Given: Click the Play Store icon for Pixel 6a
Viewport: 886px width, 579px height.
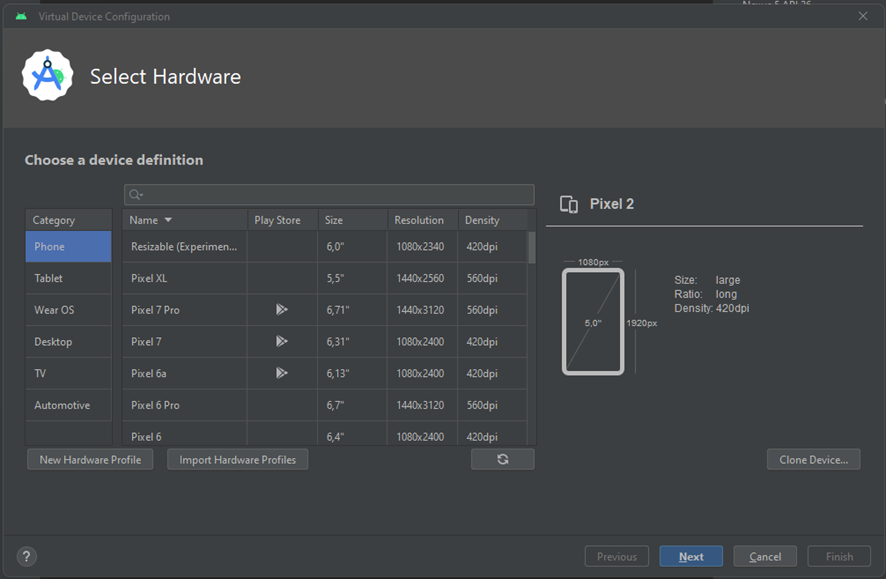Looking at the screenshot, I should [x=281, y=373].
